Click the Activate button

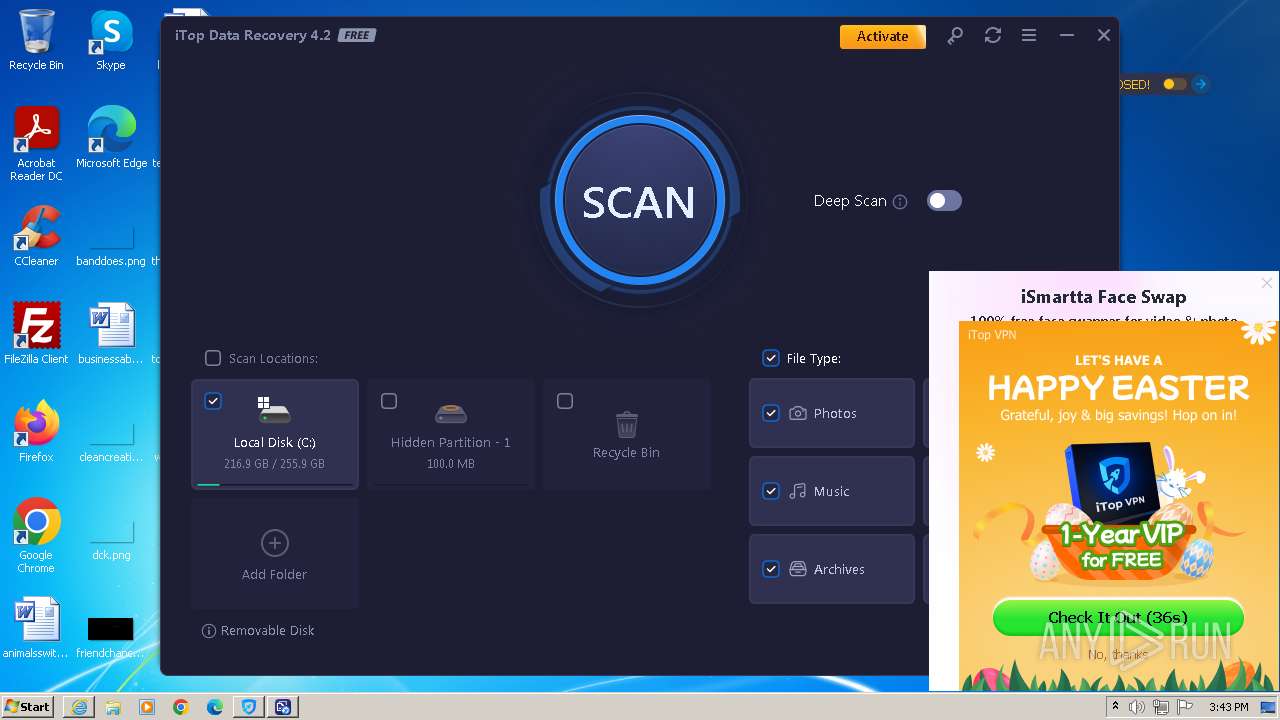point(883,36)
